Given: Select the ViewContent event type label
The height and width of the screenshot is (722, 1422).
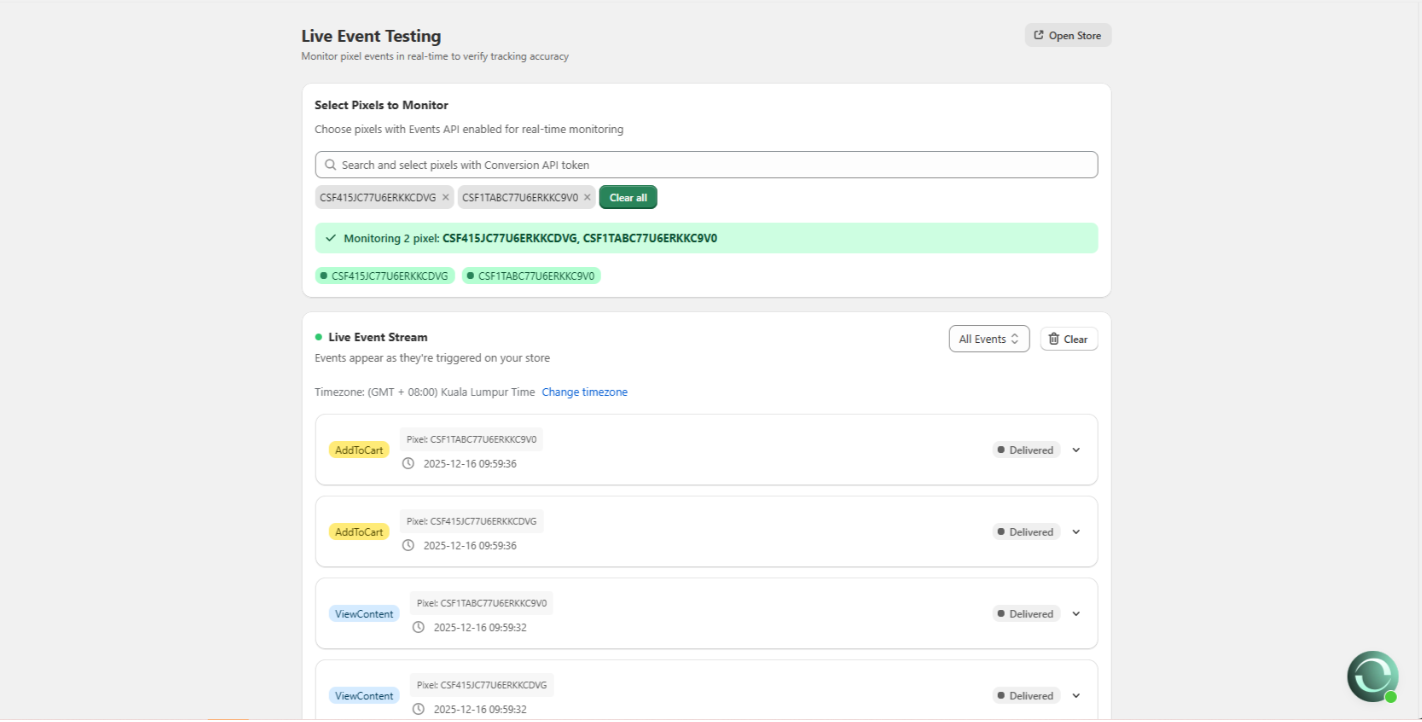Looking at the screenshot, I should pos(364,613).
